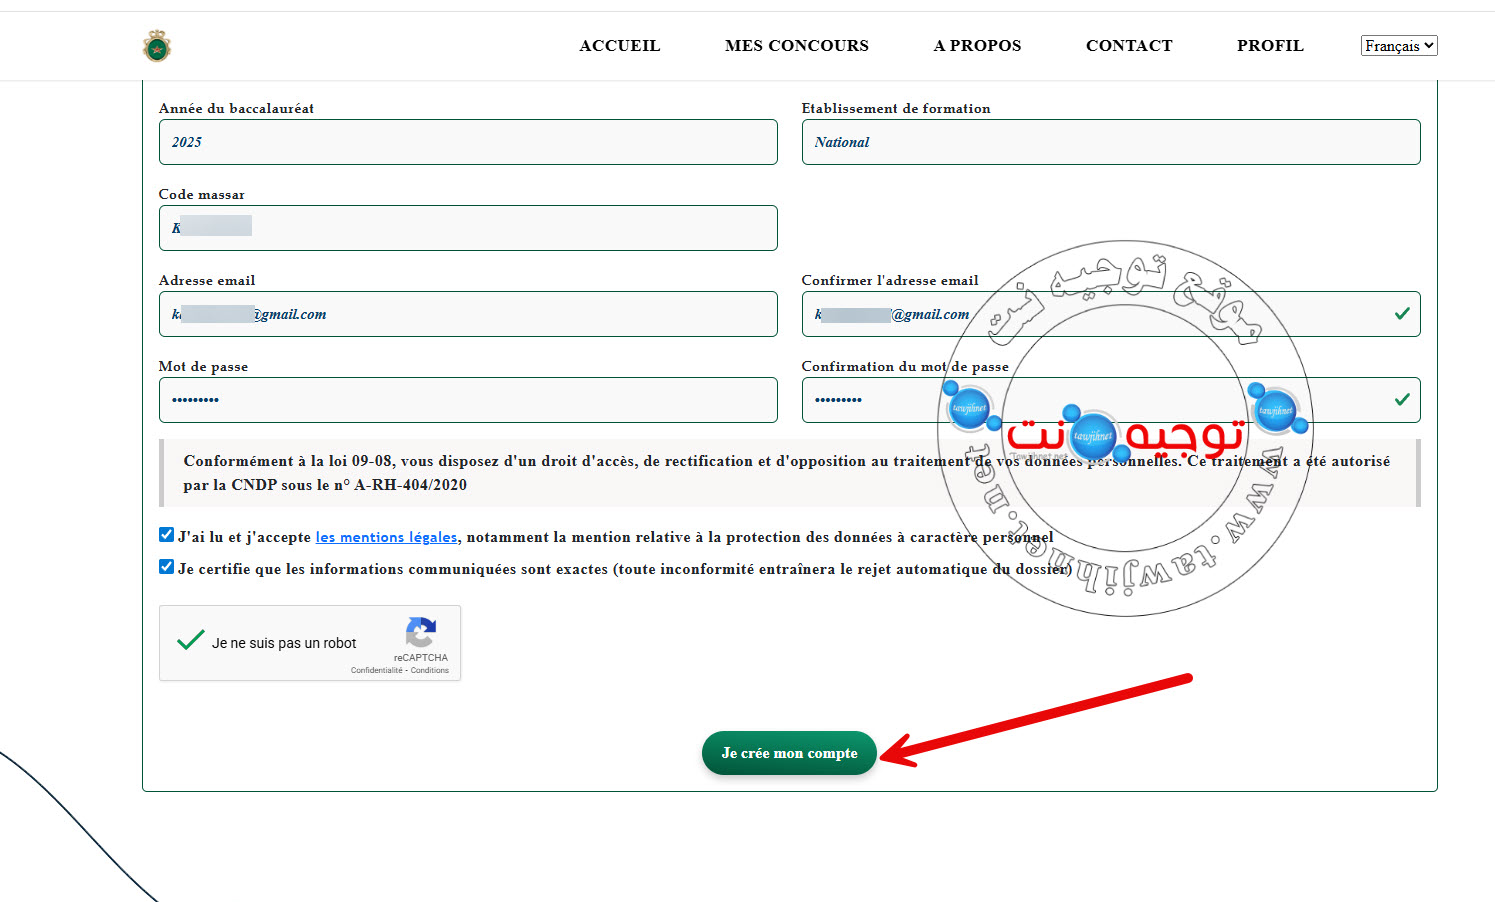The image size is (1495, 902).
Task: Click the green checkmark in email confirmation field
Action: click(1404, 311)
